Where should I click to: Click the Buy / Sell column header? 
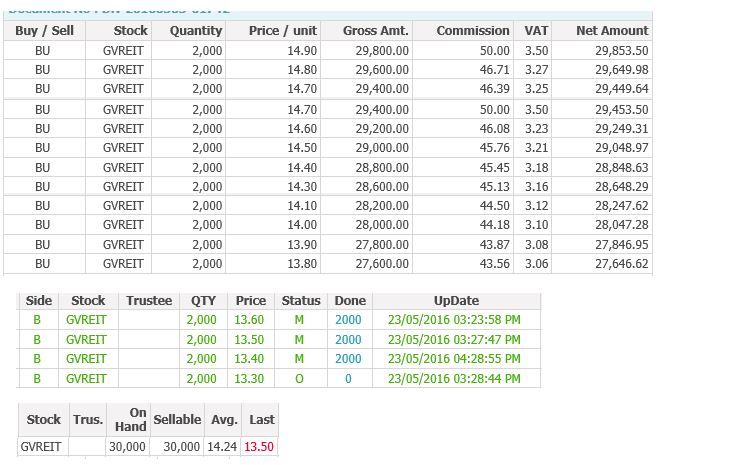[44, 31]
